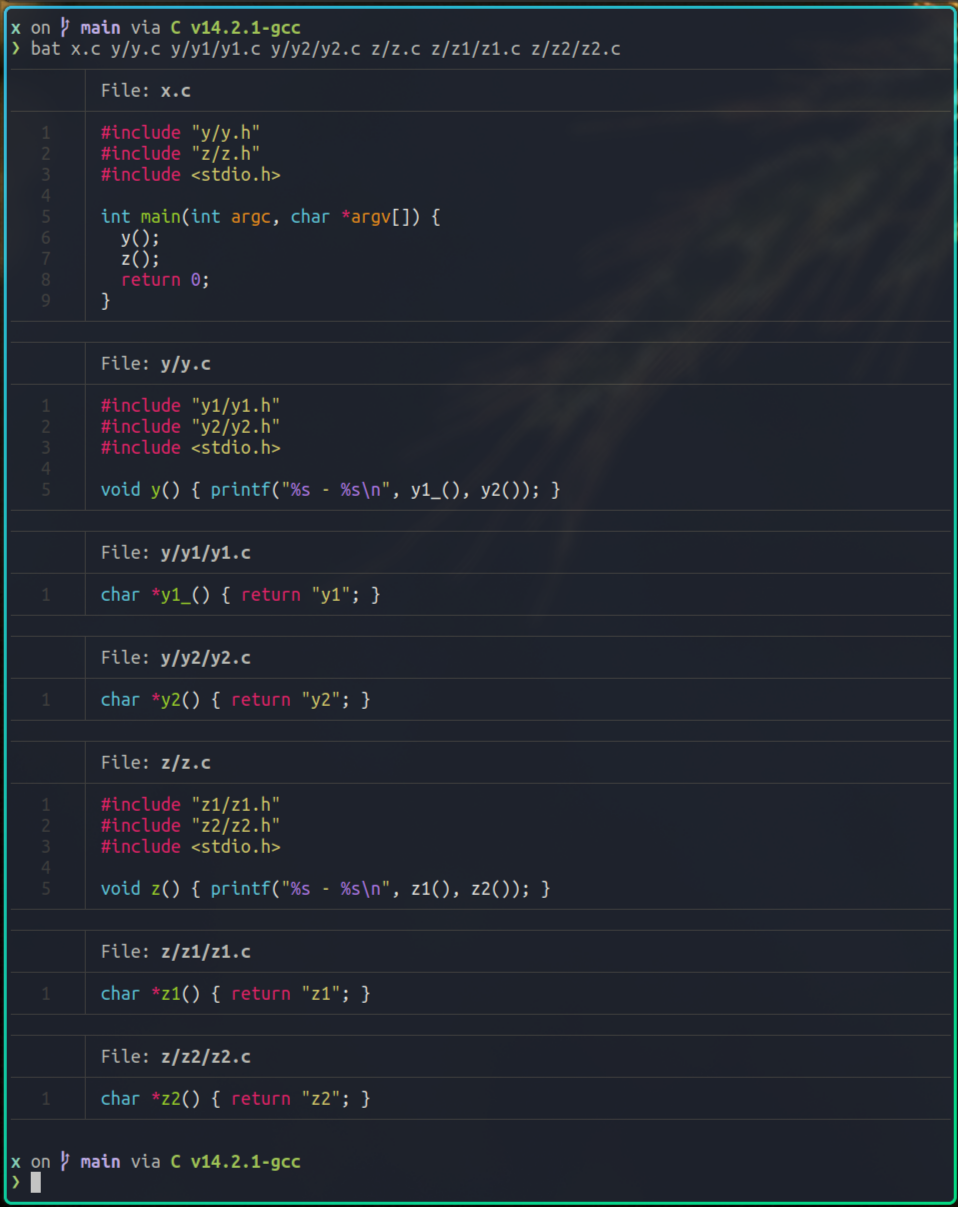Click the prompt arrow before the bat command

pyautogui.click(x=16, y=49)
